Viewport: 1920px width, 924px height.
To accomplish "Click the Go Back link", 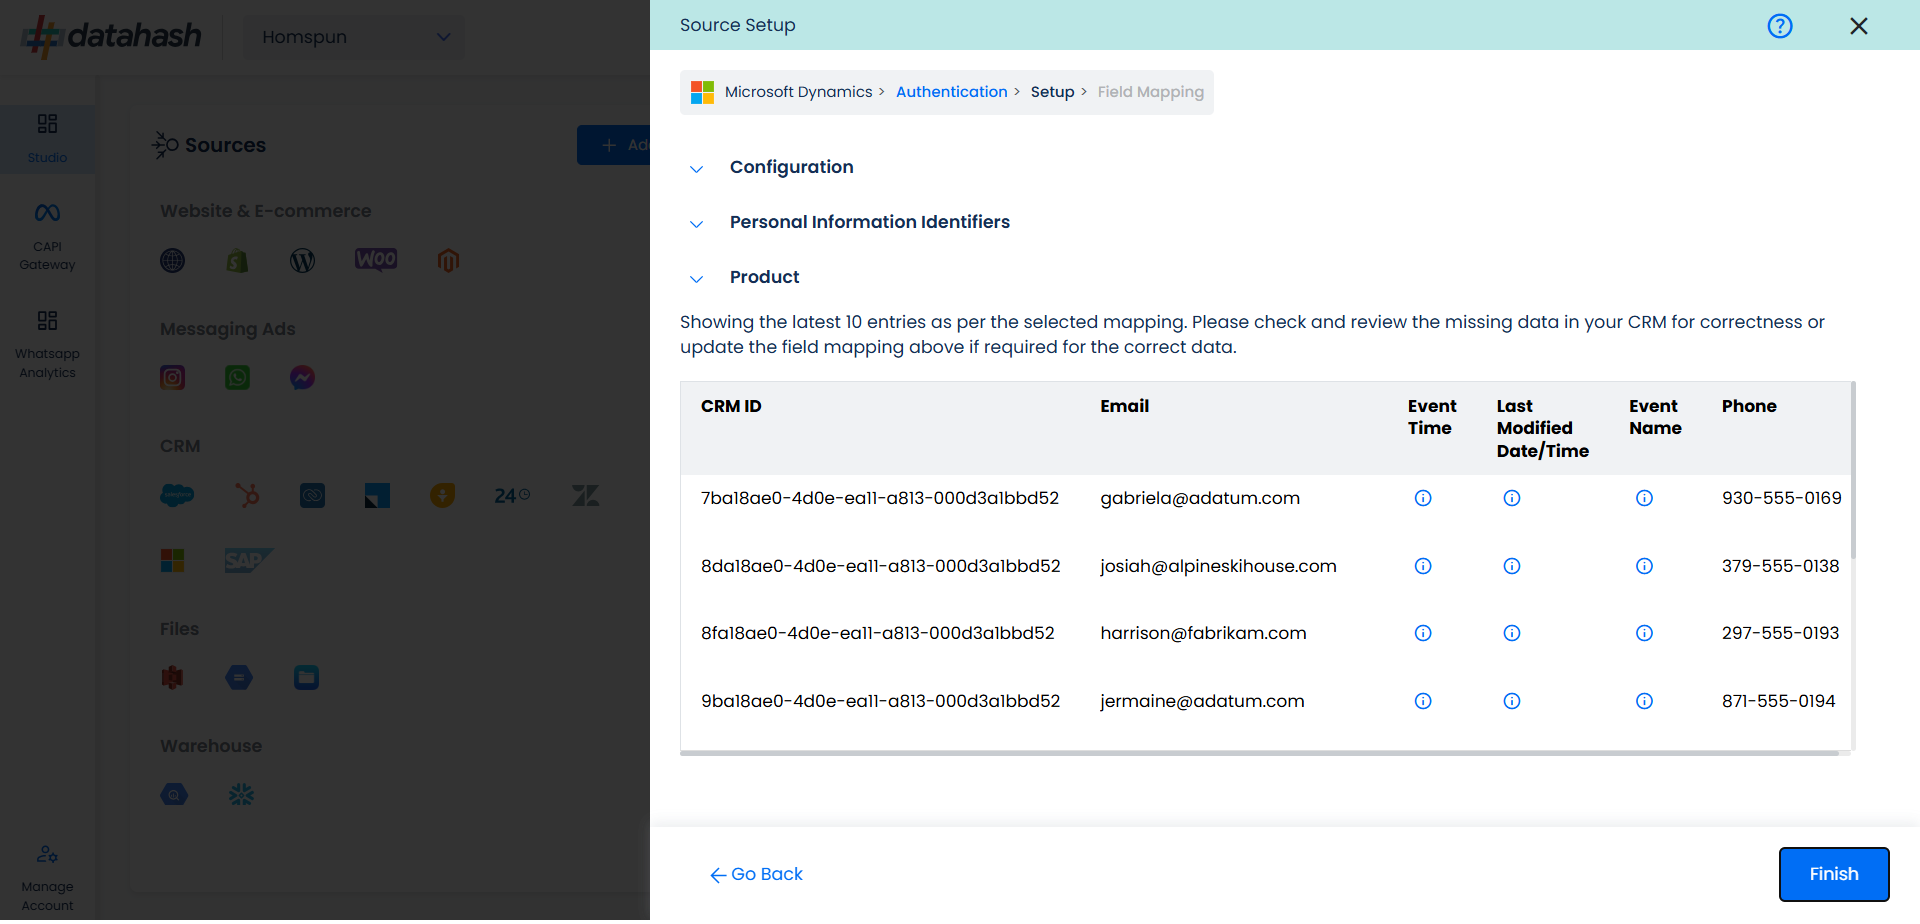I will click(756, 874).
